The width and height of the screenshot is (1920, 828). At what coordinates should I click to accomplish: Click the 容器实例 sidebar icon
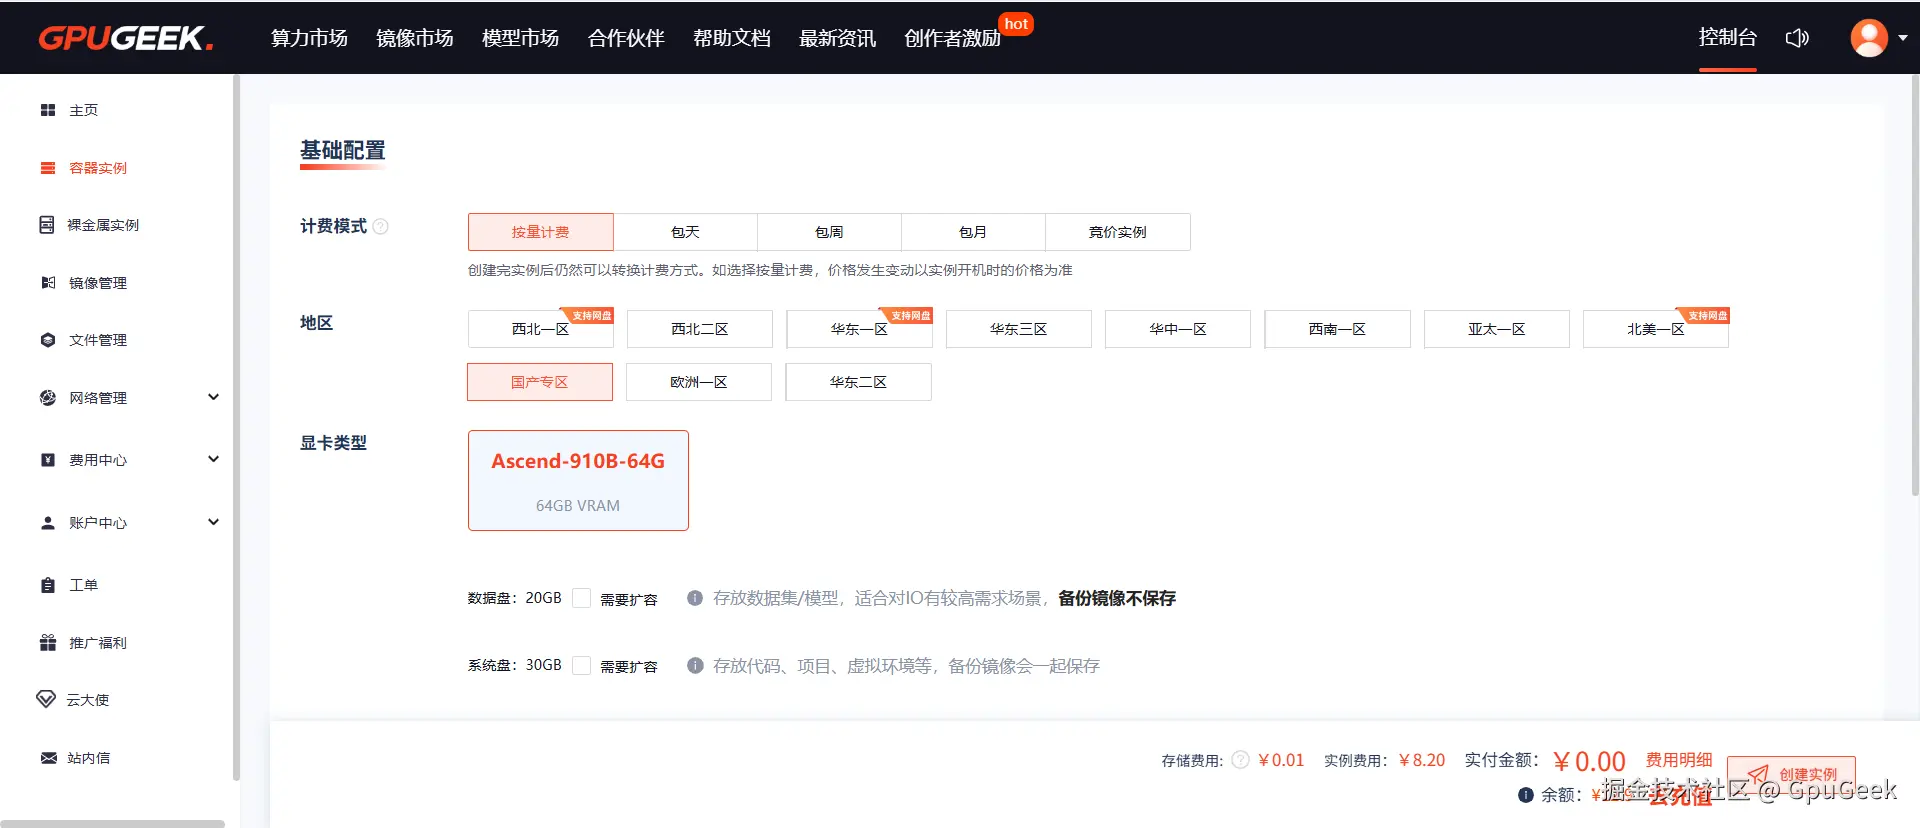(48, 168)
